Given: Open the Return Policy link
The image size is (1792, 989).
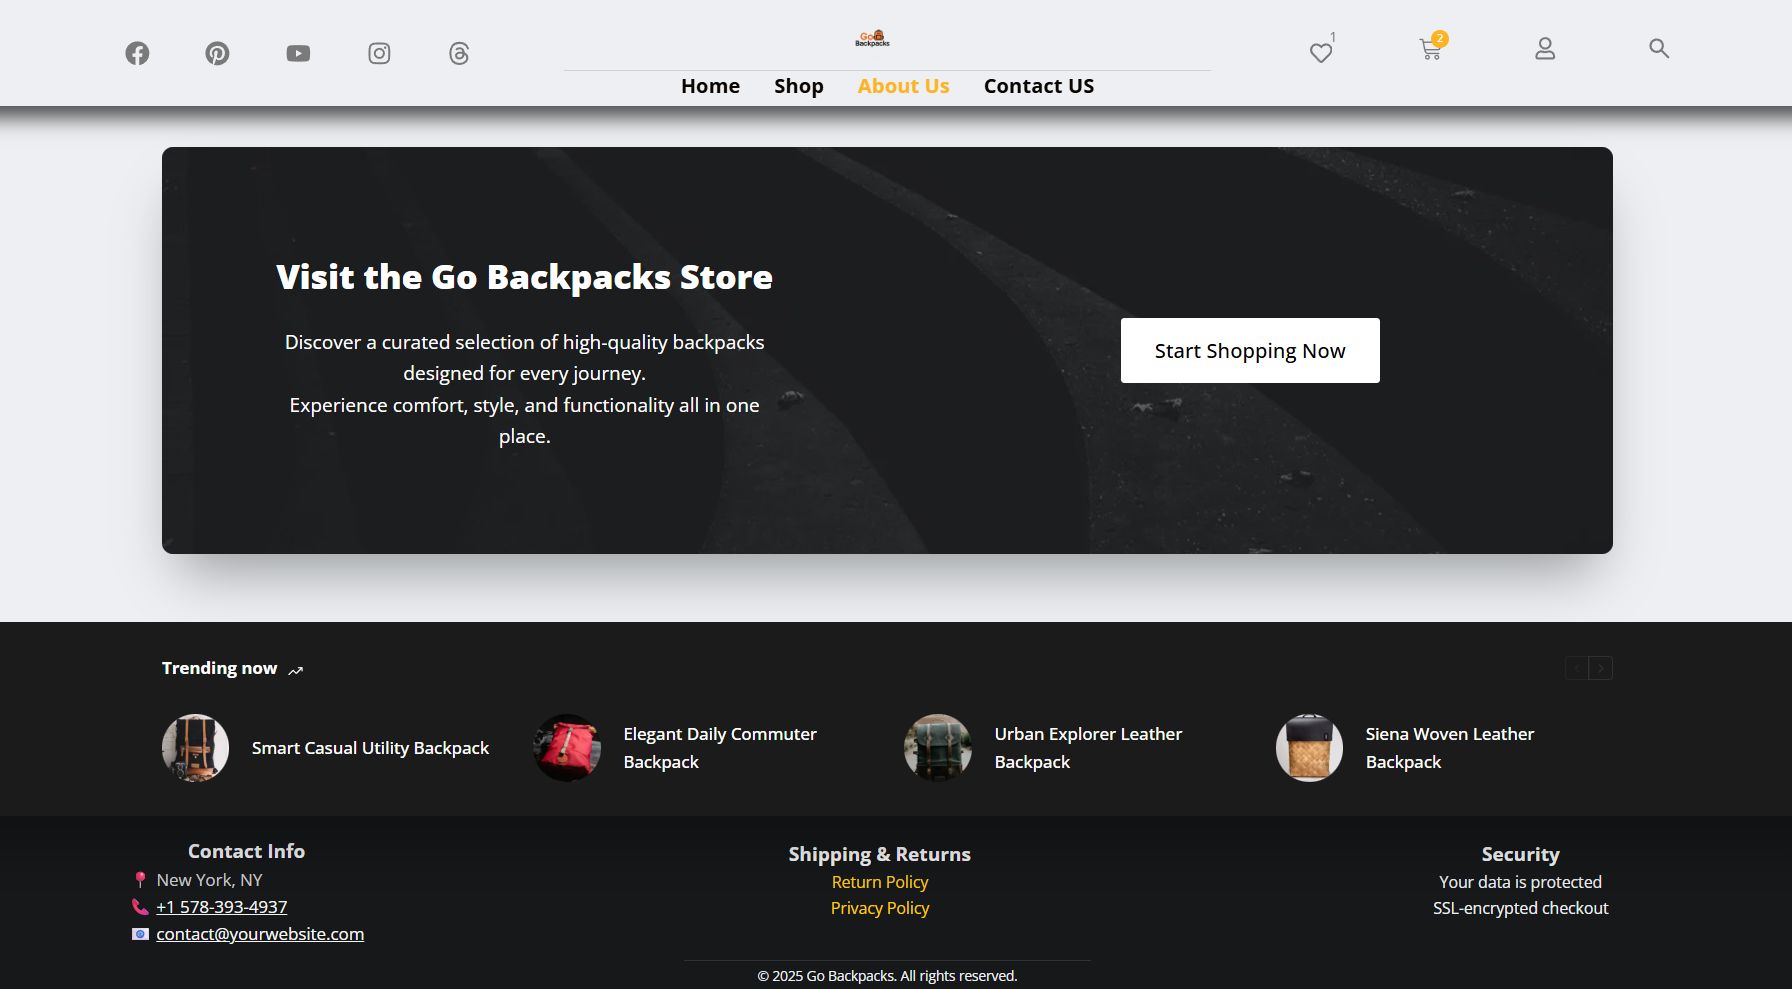Looking at the screenshot, I should point(880,882).
